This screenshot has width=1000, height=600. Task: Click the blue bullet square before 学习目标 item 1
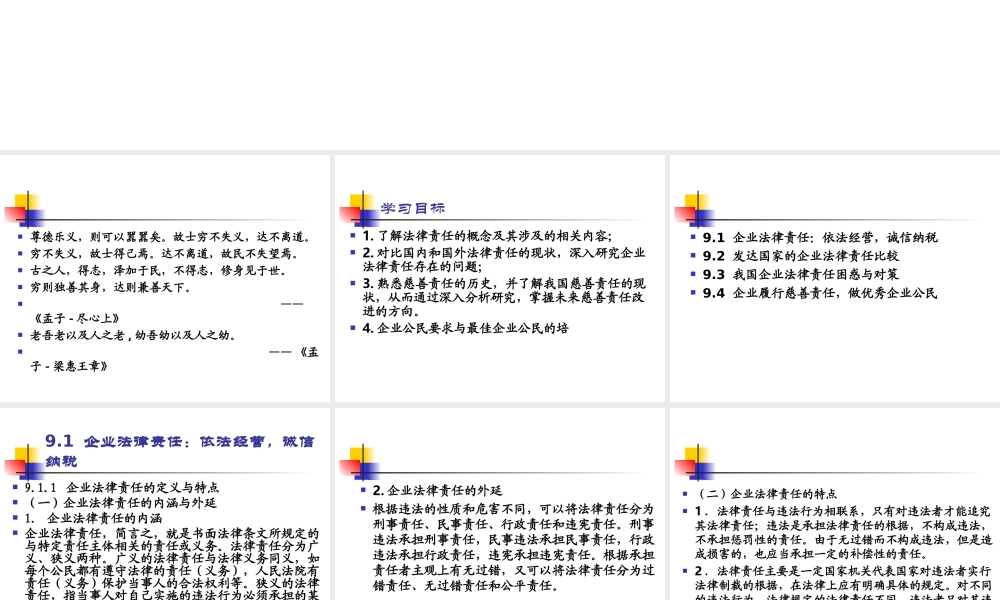tap(354, 234)
